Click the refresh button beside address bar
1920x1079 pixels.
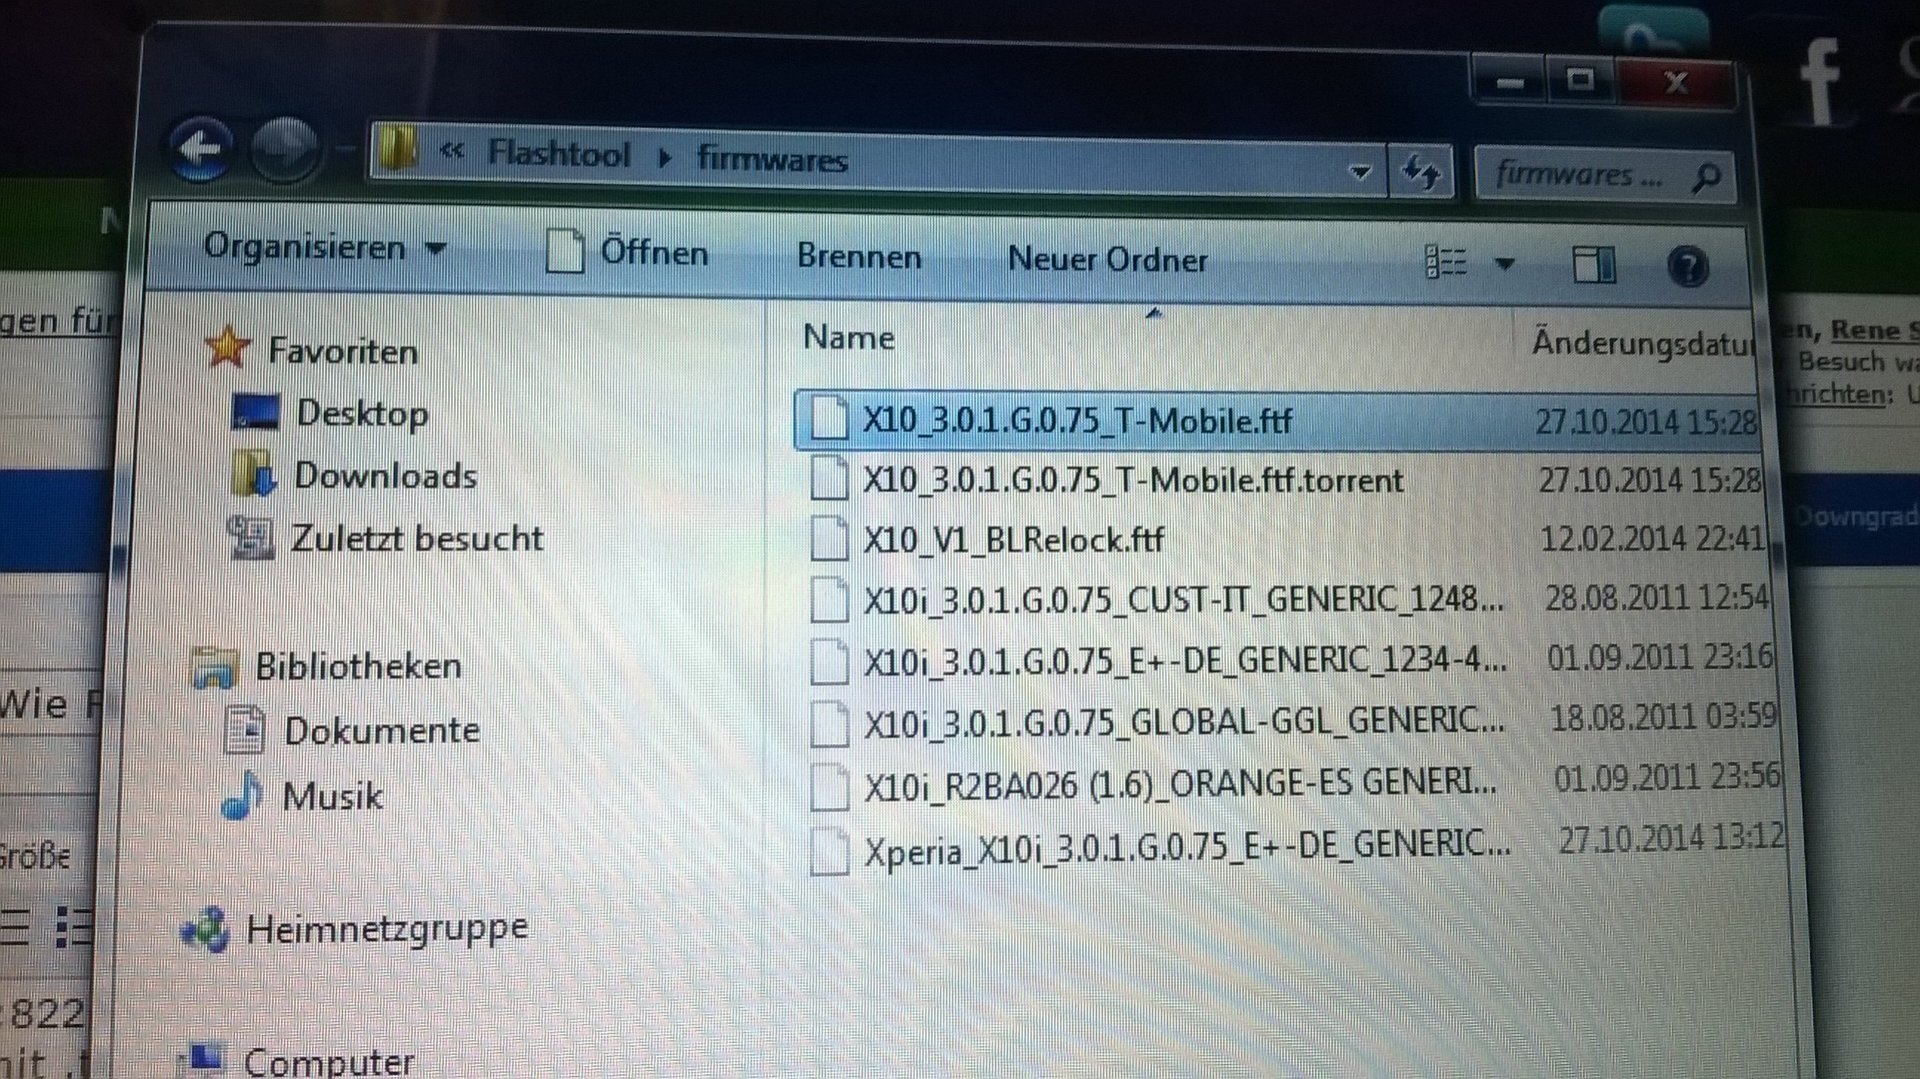pos(1421,173)
